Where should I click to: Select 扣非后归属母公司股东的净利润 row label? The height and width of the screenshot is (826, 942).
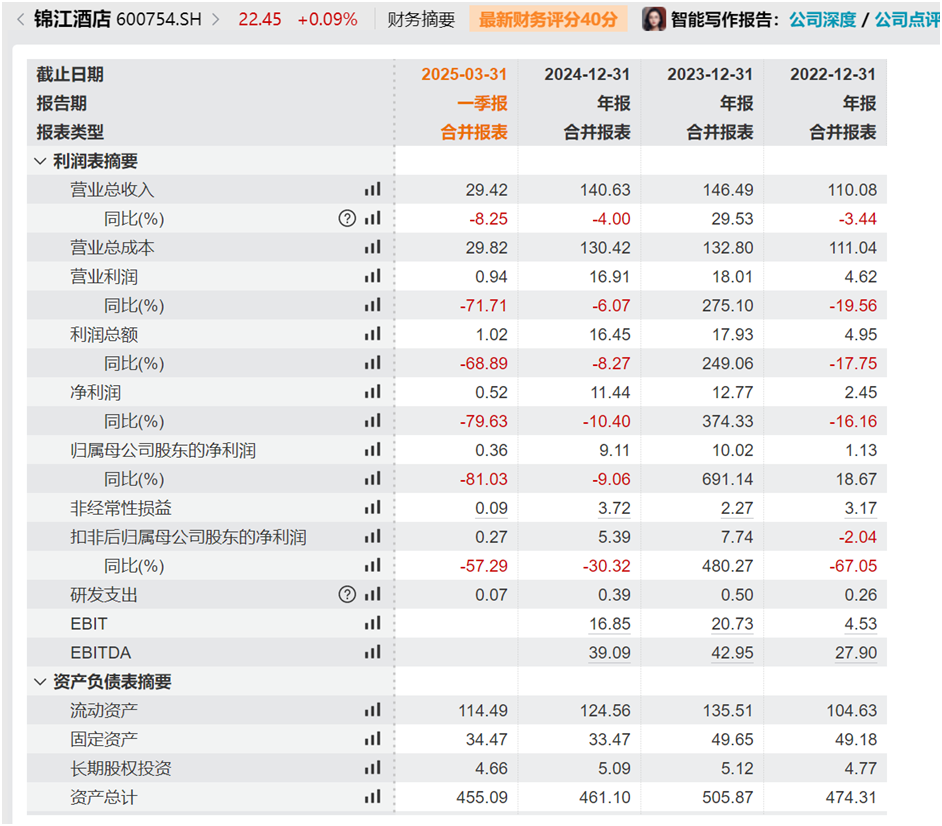188,537
